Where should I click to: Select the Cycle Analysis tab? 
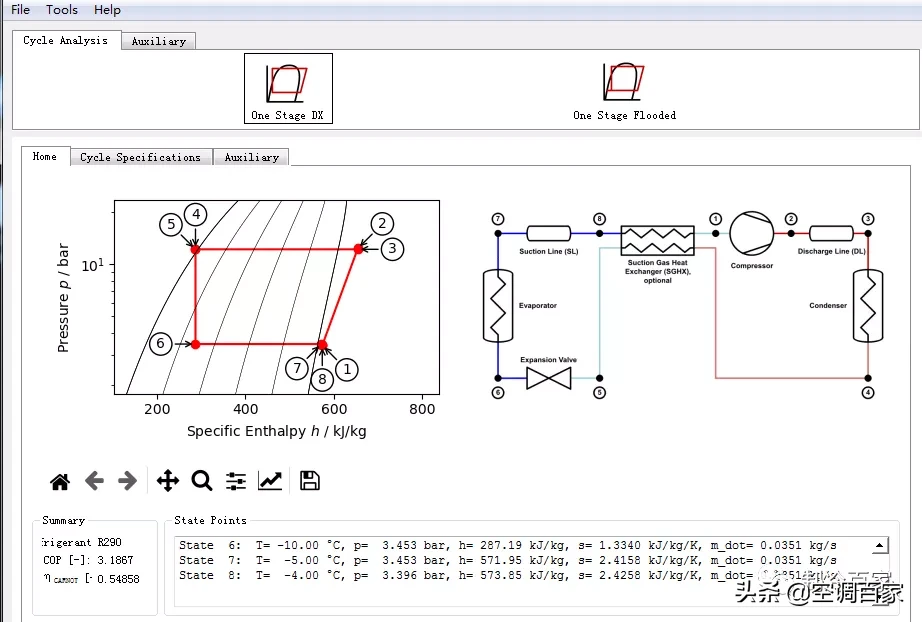pos(66,41)
